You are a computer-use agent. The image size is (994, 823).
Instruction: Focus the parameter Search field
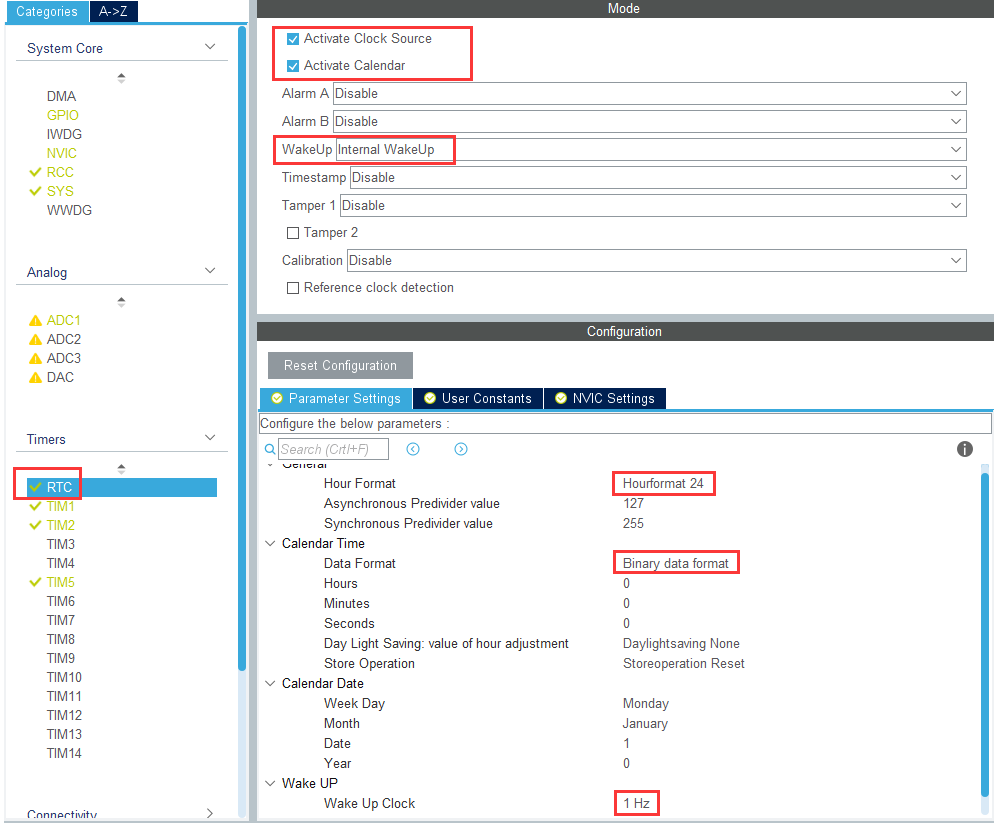(x=333, y=449)
